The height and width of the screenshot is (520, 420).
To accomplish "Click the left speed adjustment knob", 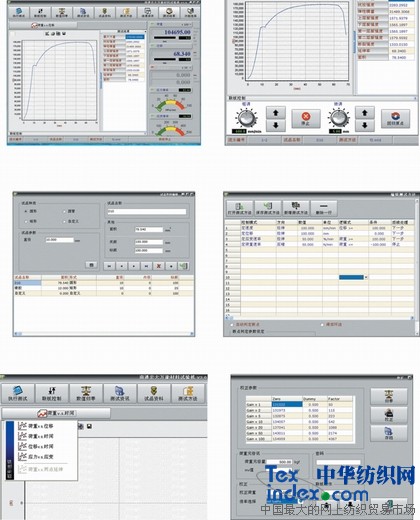I will click(x=247, y=118).
